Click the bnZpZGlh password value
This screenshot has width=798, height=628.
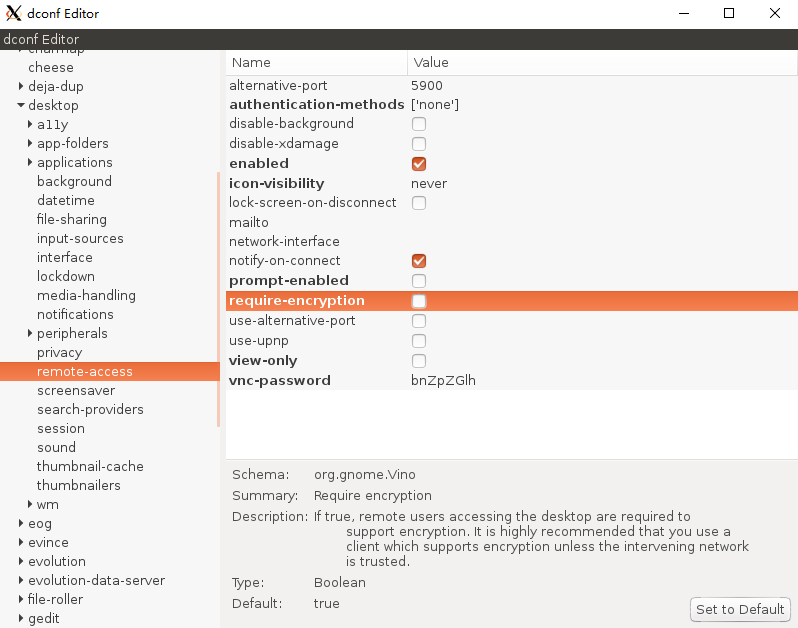pyautogui.click(x=443, y=380)
